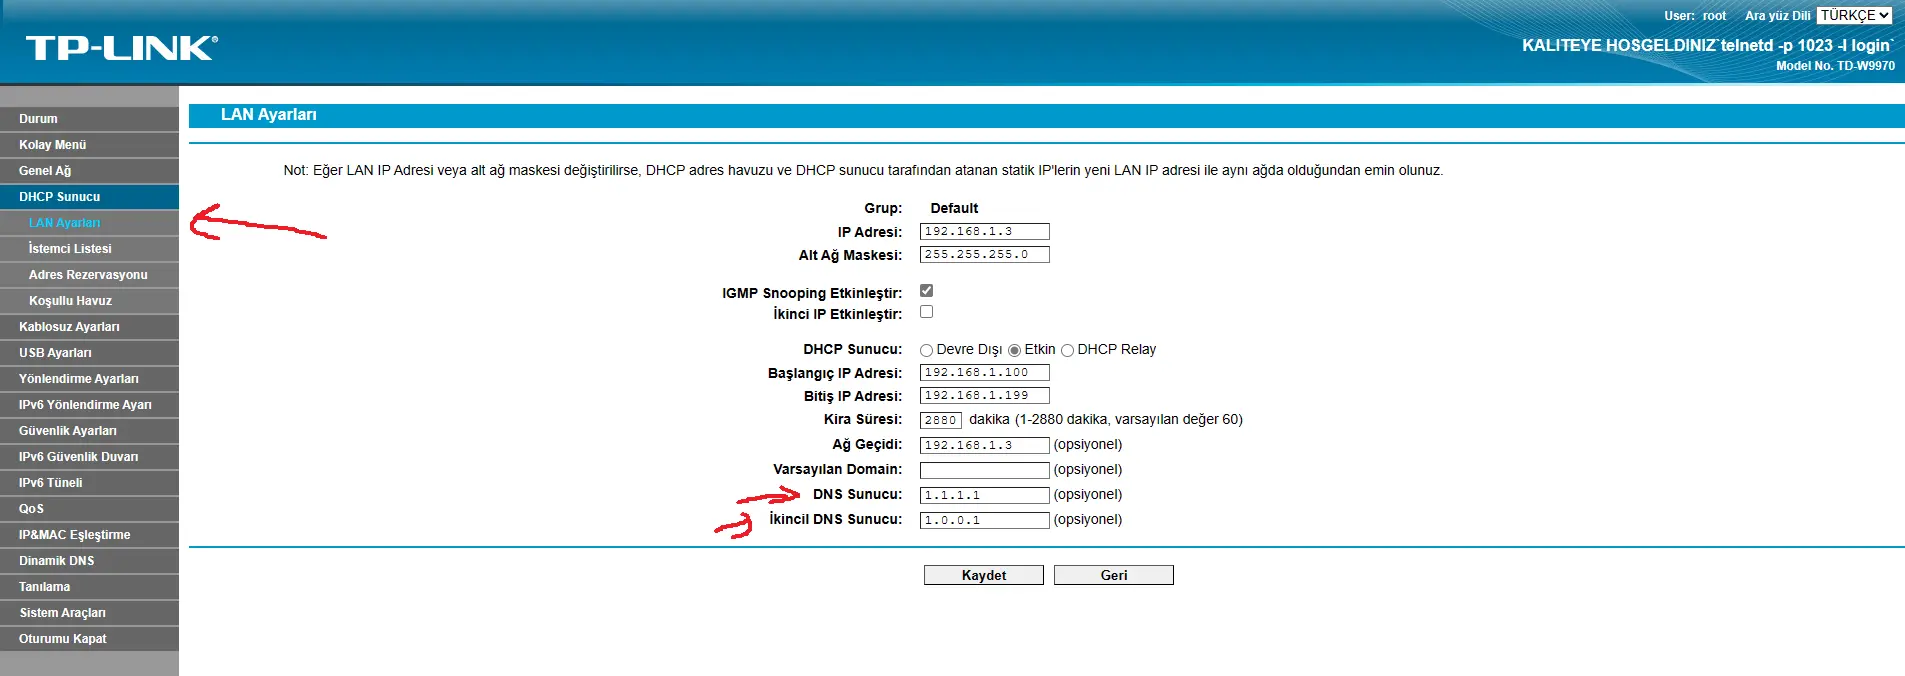Click Başlangıç IP Adresi field
This screenshot has width=1905, height=676.
click(985, 373)
